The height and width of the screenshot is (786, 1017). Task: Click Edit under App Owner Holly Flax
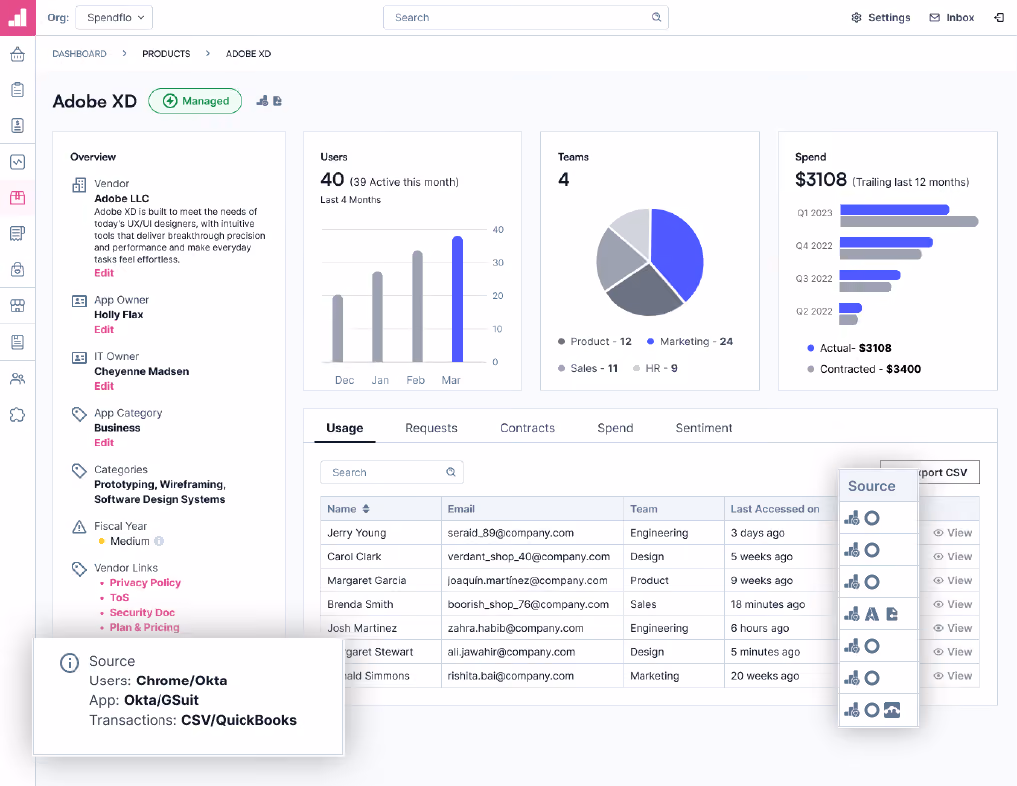[x=104, y=329]
